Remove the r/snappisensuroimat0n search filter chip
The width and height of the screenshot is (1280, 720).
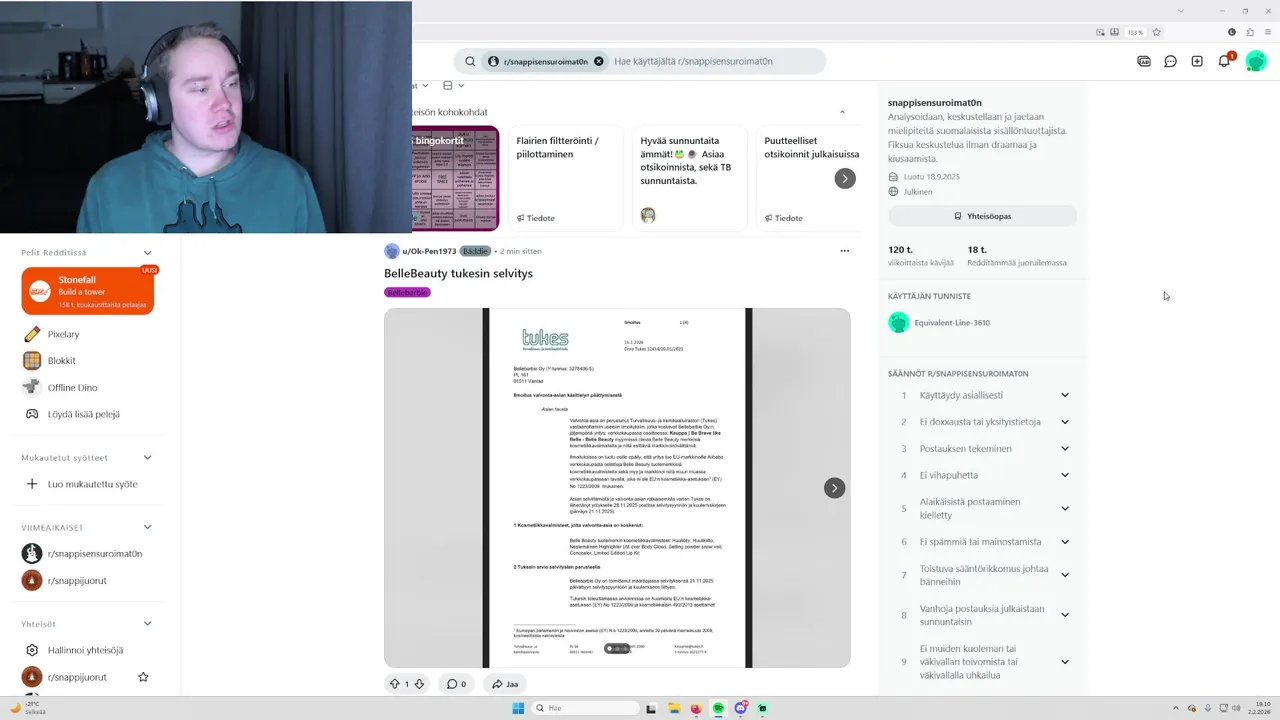pyautogui.click(x=599, y=61)
